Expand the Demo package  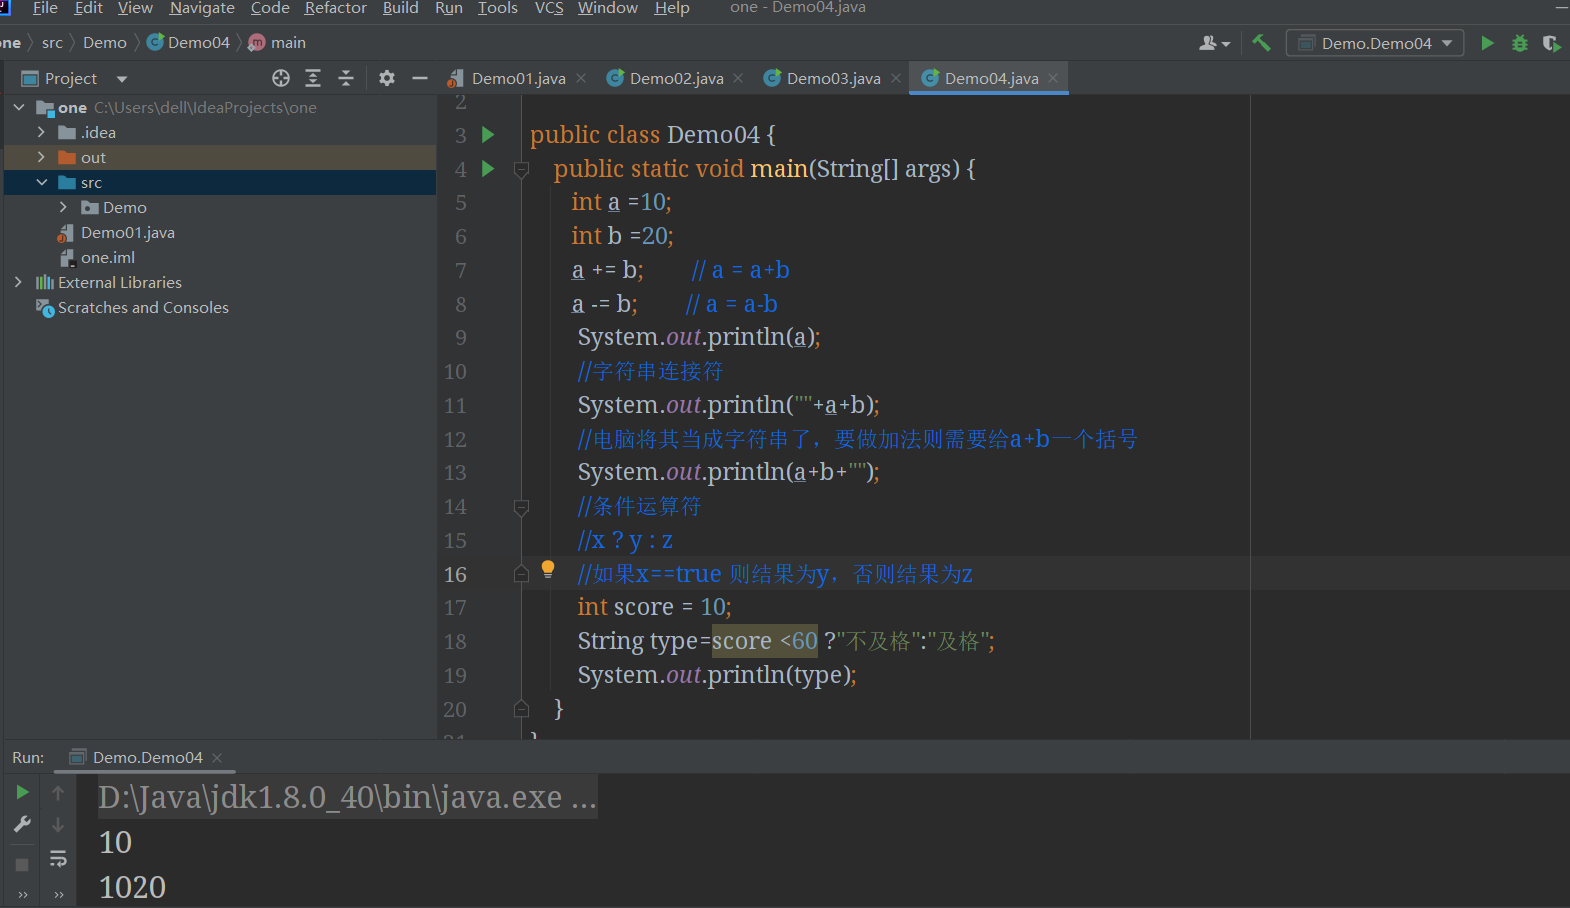point(63,207)
